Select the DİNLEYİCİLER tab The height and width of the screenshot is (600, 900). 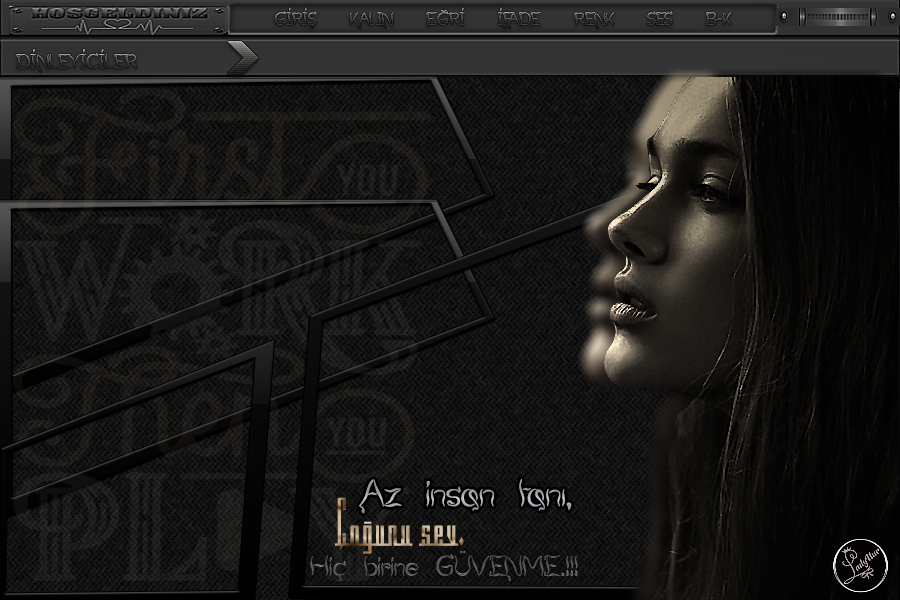(77, 60)
